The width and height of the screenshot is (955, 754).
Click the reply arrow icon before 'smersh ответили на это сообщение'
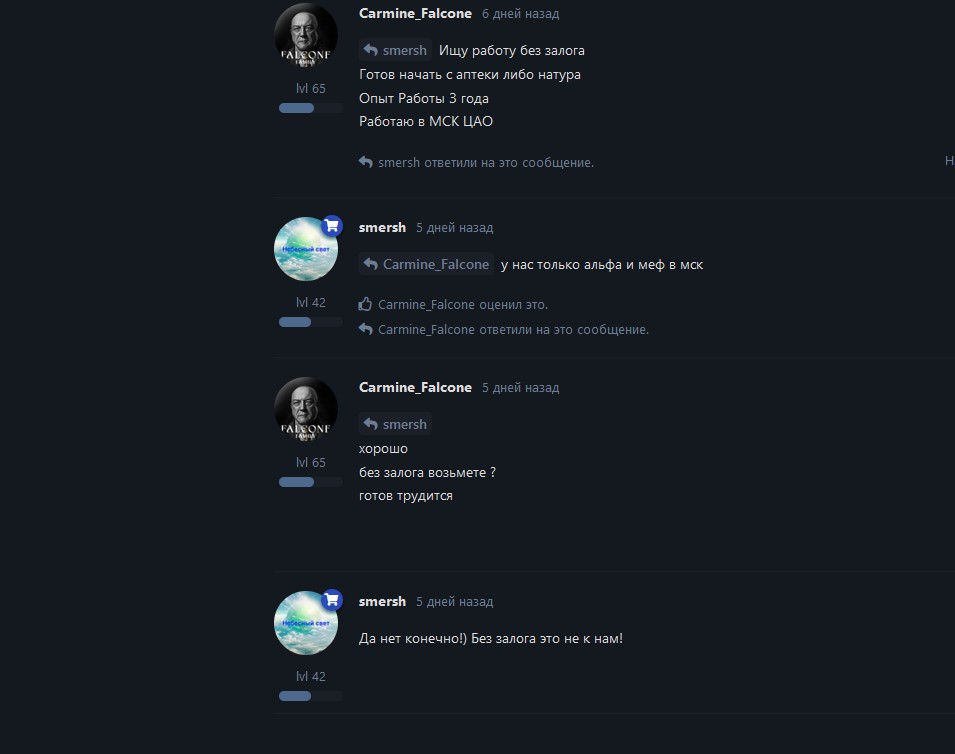[365, 162]
